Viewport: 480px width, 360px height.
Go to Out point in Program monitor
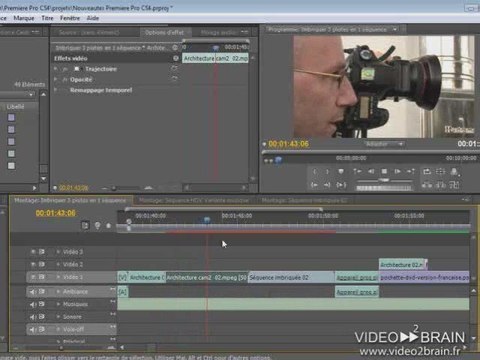(x=327, y=185)
